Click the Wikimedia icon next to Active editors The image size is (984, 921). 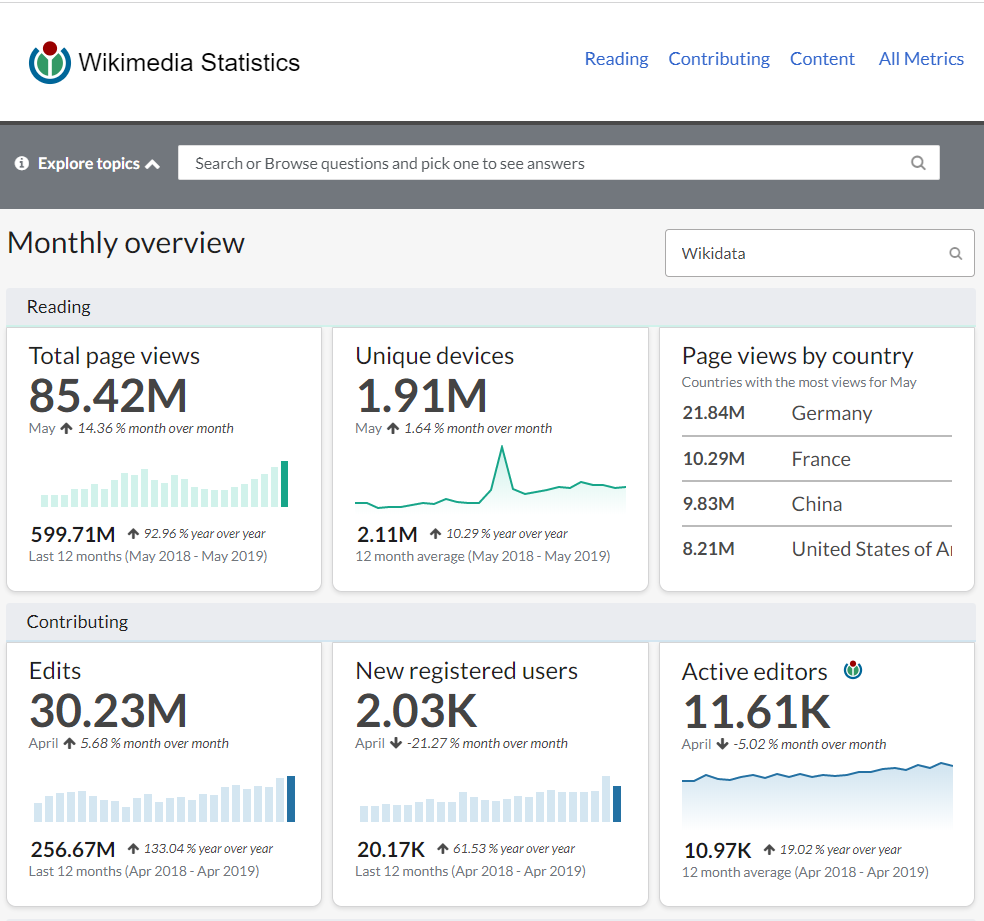pyautogui.click(x=853, y=670)
